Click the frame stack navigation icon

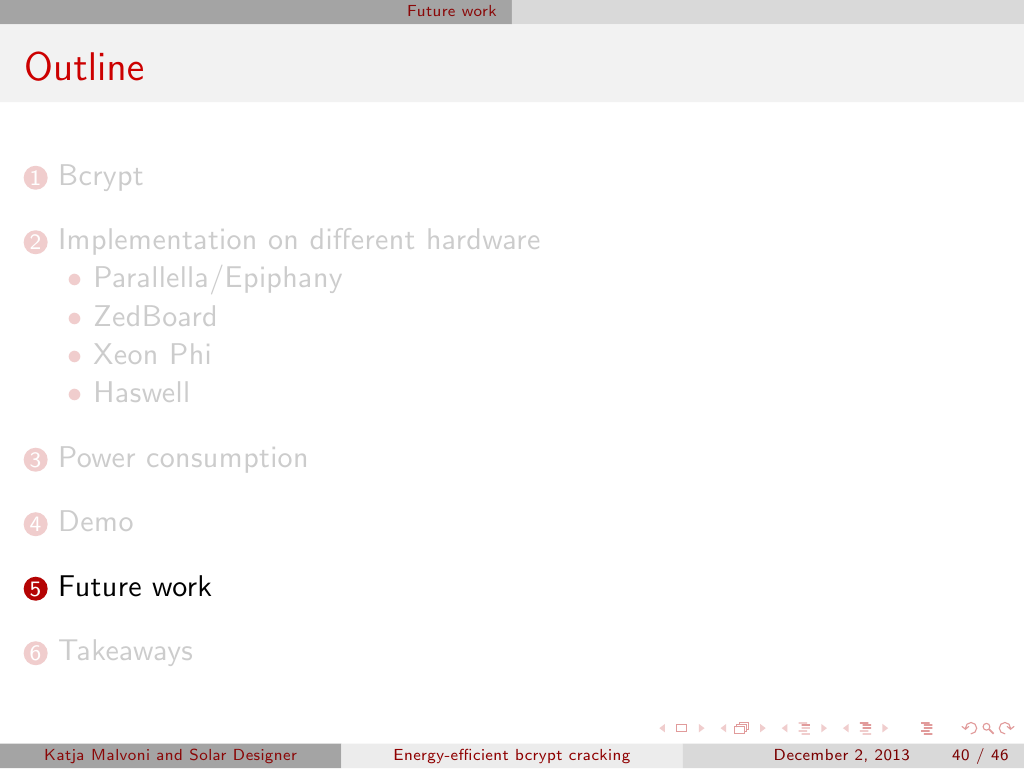tap(741, 728)
